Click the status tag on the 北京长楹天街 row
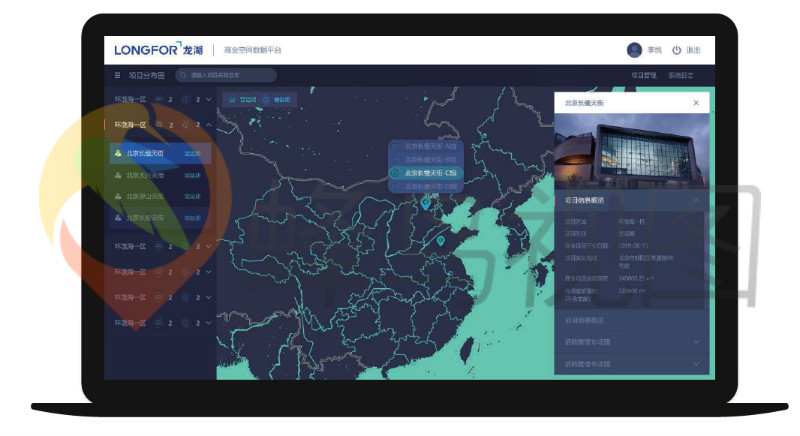The width and height of the screenshot is (800, 436). pos(192,153)
